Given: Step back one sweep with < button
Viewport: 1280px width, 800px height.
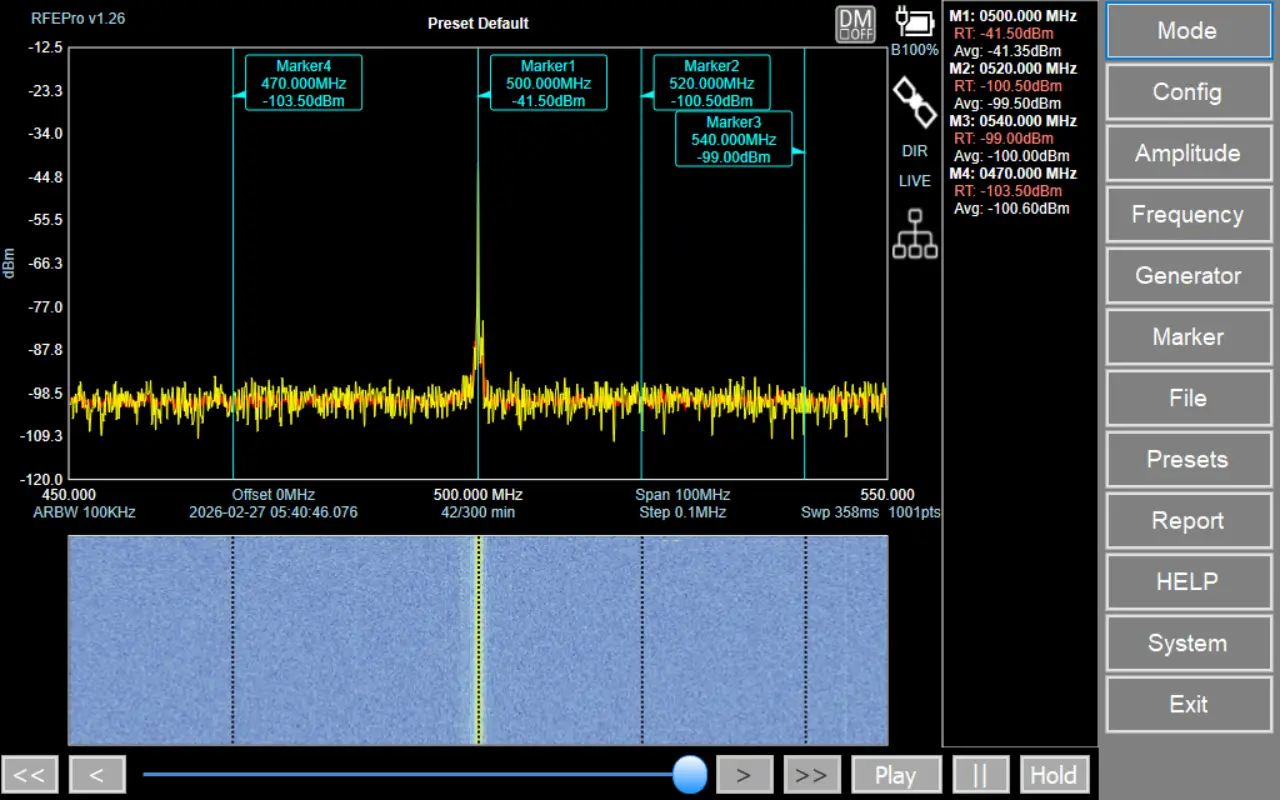Looking at the screenshot, I should point(97,775).
